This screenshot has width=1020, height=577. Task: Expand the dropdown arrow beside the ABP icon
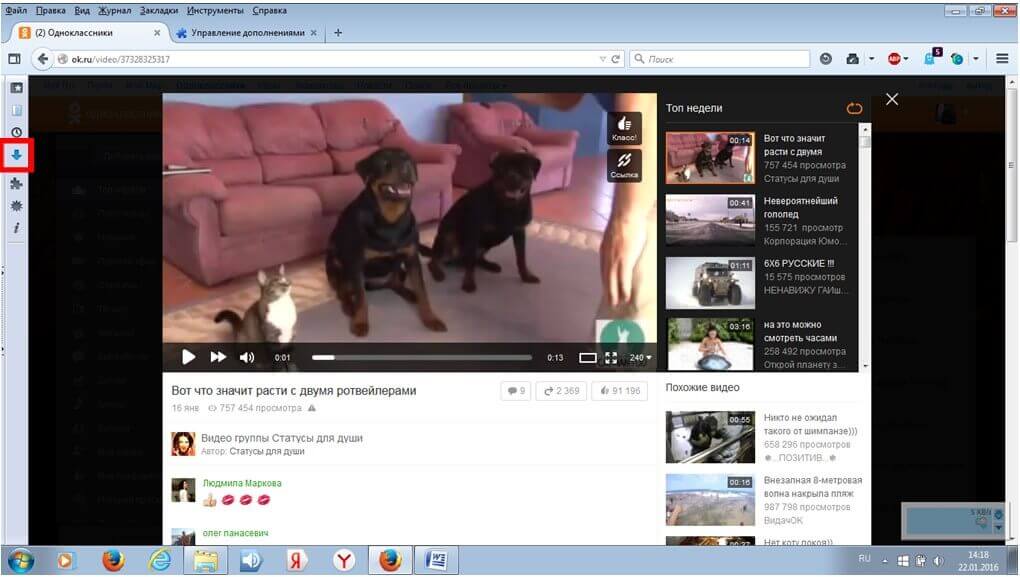point(907,59)
